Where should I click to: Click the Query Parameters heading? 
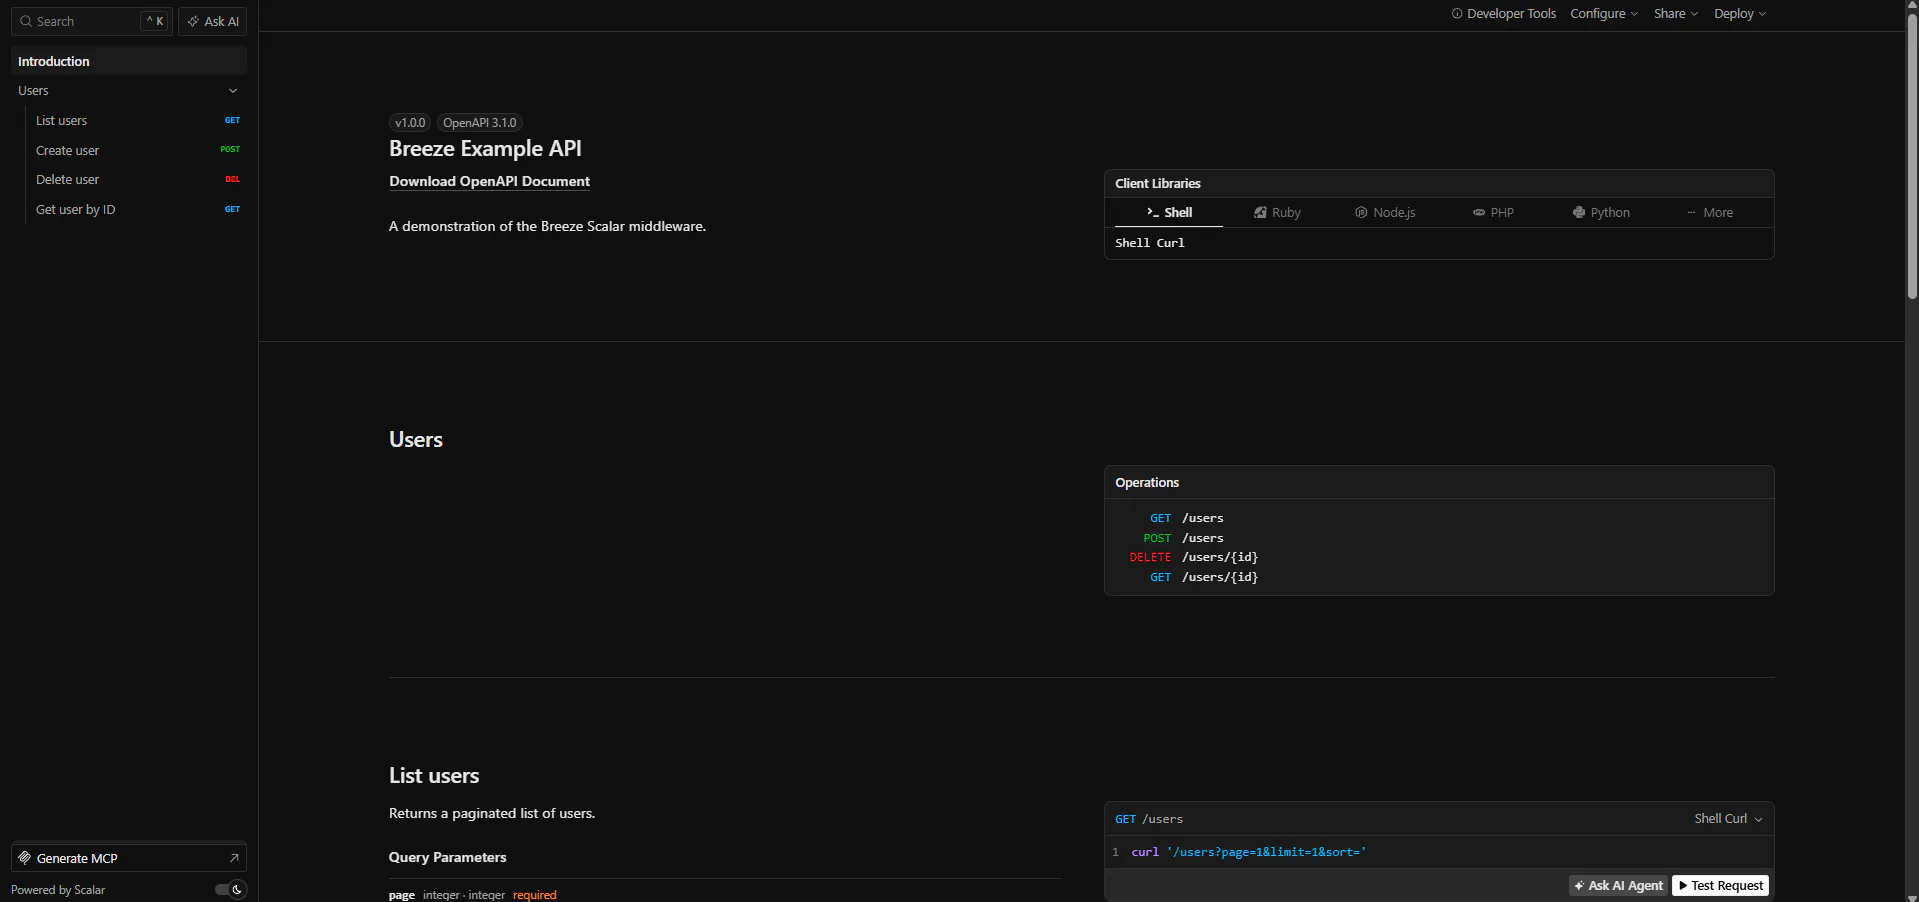pos(447,857)
